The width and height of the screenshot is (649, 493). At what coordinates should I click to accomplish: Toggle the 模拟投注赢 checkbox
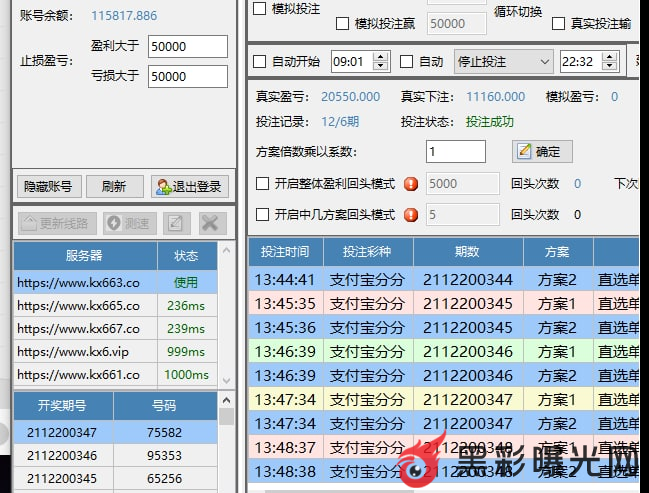(x=343, y=23)
